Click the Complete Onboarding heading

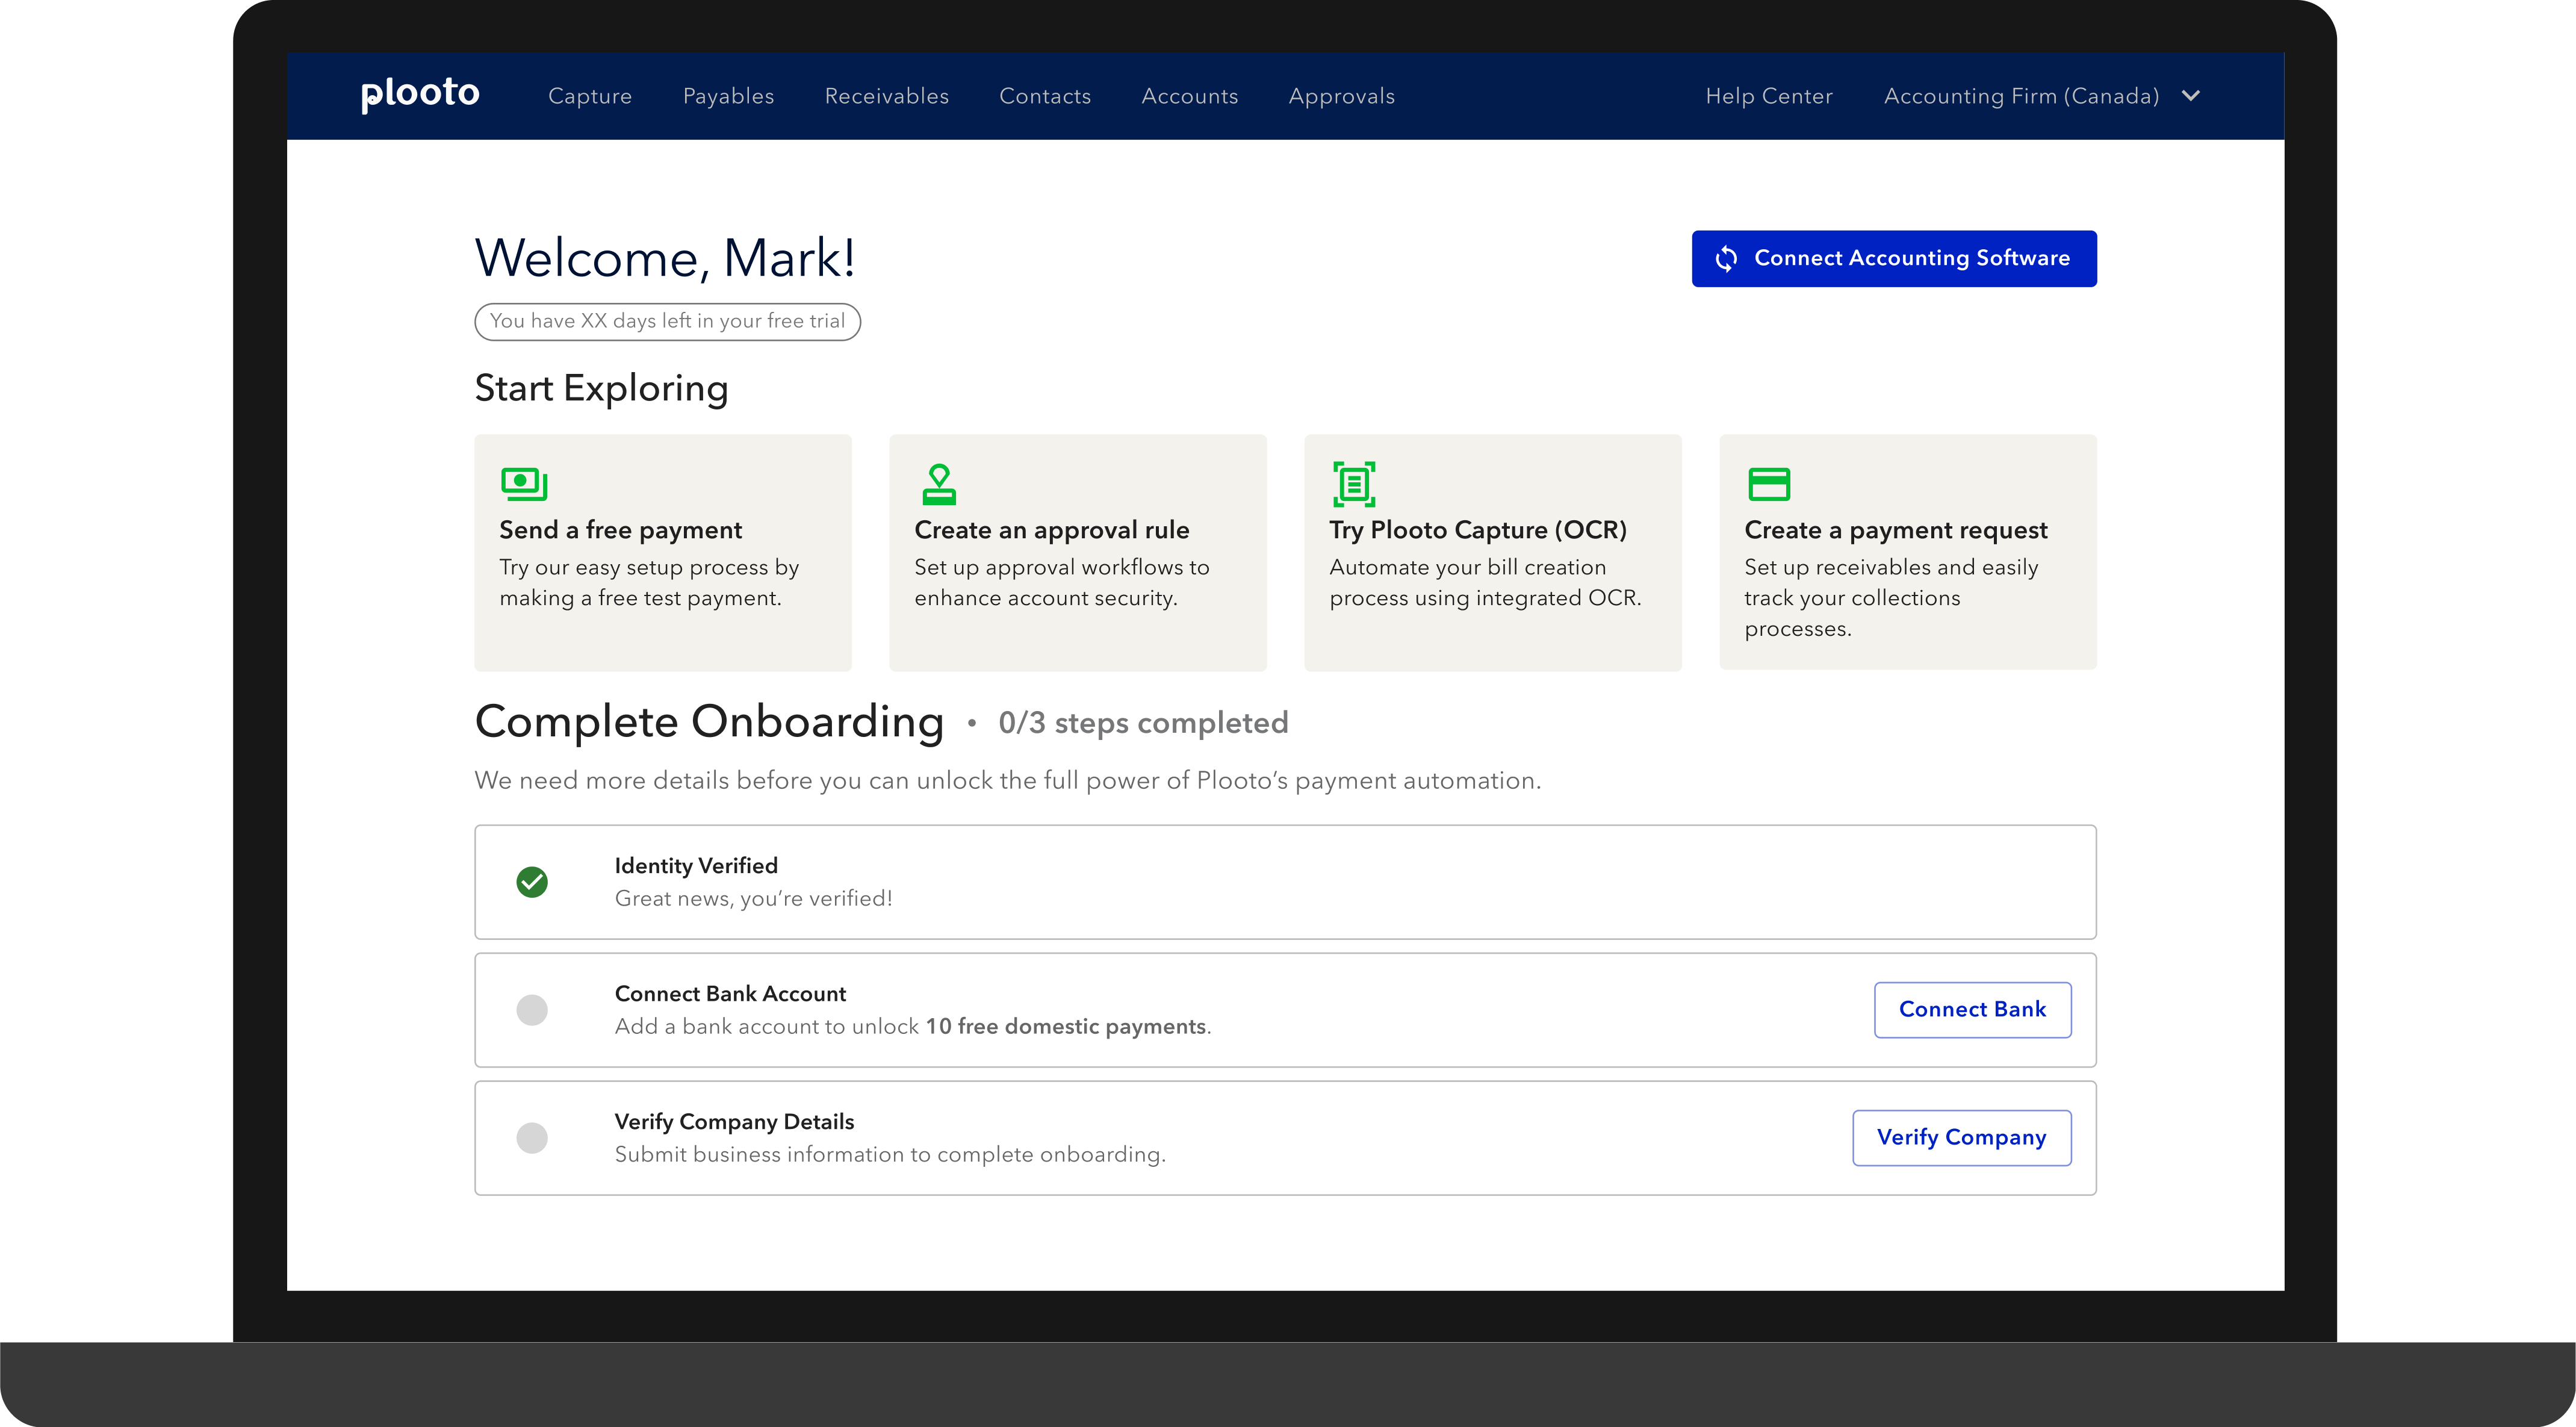coord(709,722)
